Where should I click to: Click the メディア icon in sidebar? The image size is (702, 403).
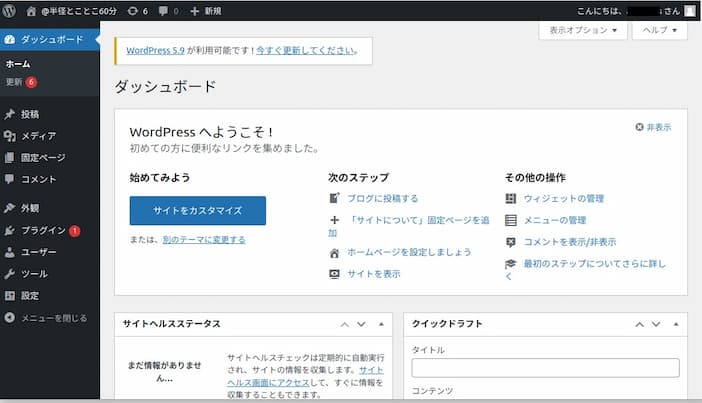[x=9, y=136]
